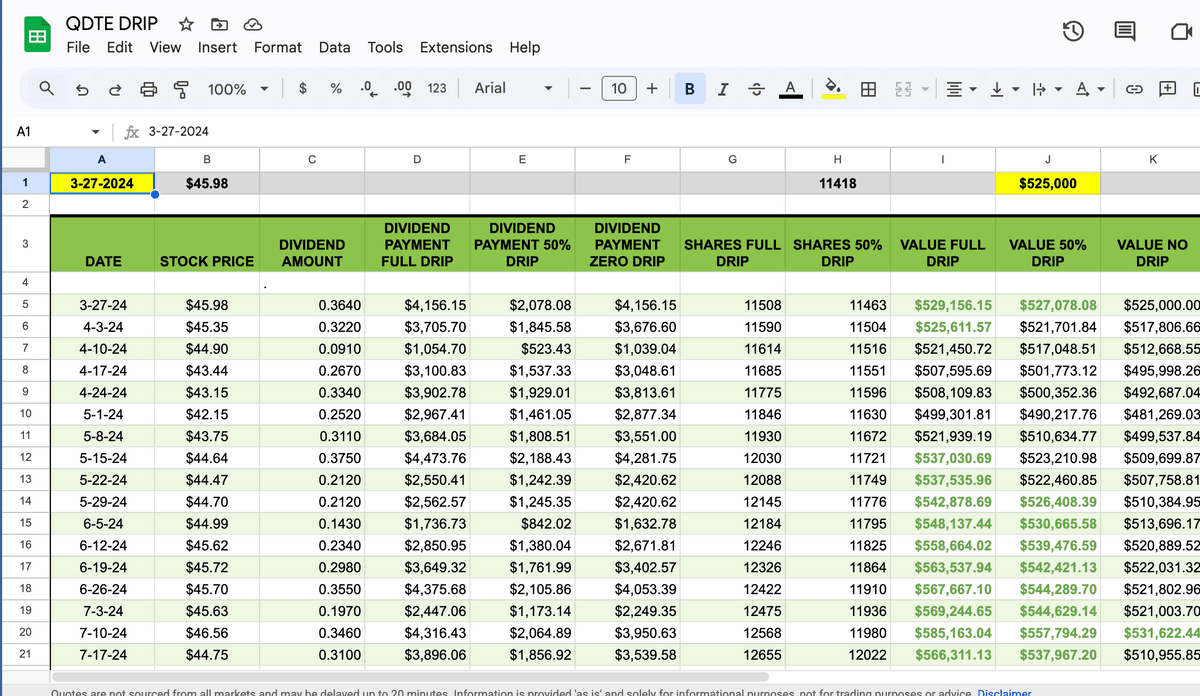Decrease decimal places
Screen dimensions: 1200x696
369,88
